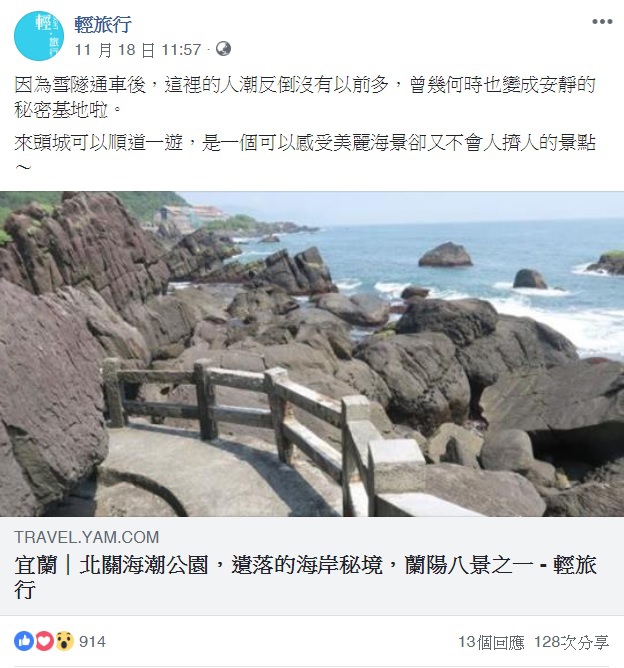This screenshot has height=668, width=624.
Task: Click the red Love heart reaction icon
Action: point(44,641)
